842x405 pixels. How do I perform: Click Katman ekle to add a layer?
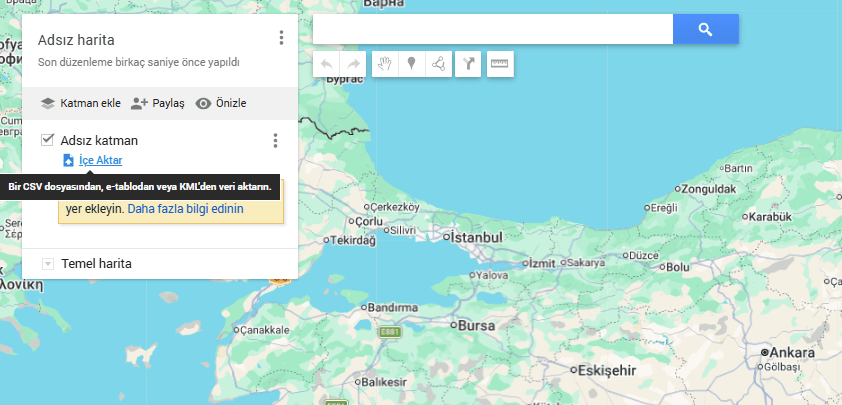tap(80, 103)
